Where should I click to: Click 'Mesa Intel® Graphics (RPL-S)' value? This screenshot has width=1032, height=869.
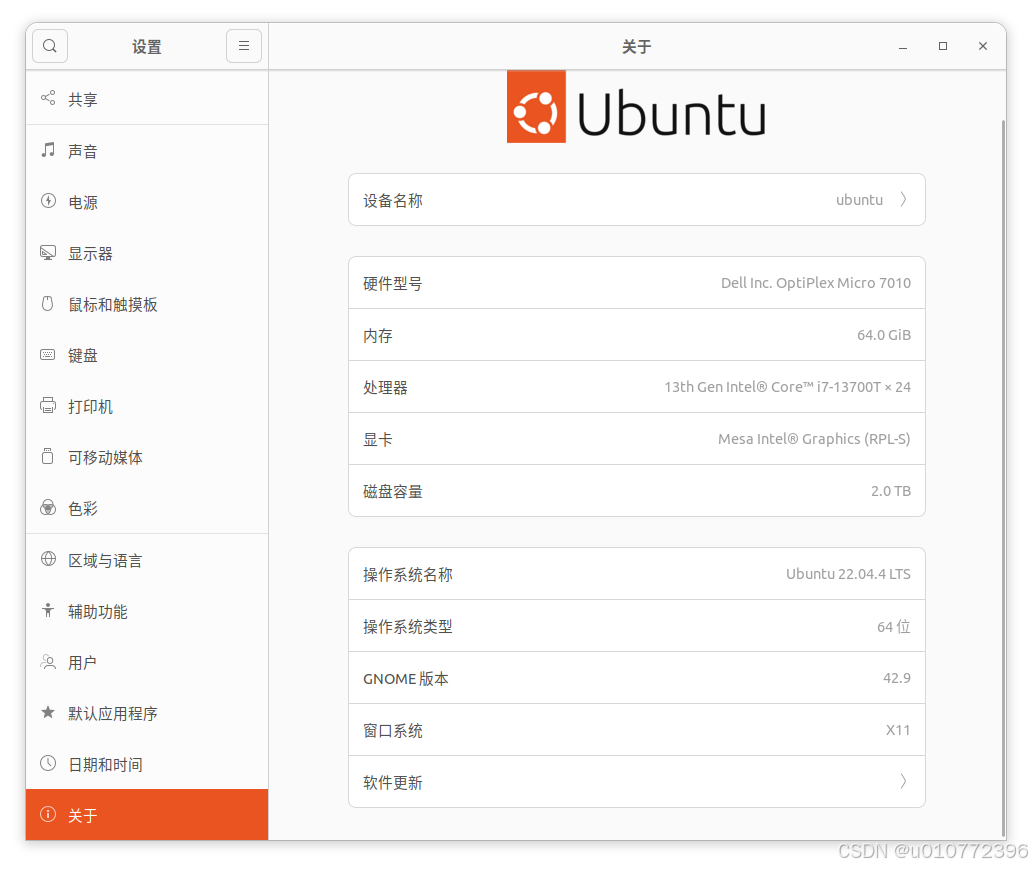[x=814, y=439]
